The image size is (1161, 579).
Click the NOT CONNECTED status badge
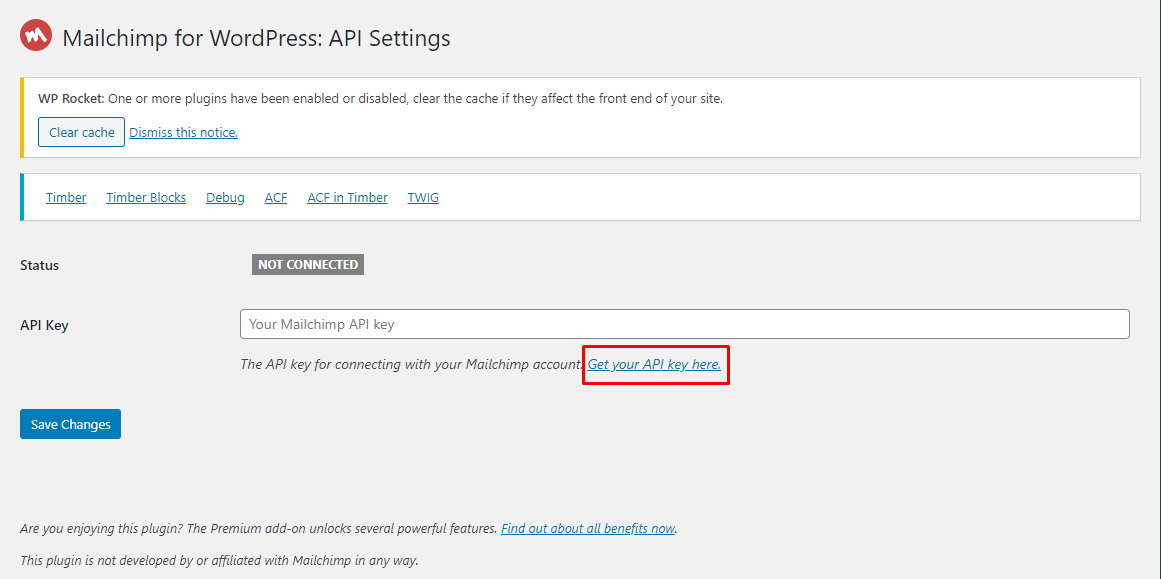click(308, 265)
